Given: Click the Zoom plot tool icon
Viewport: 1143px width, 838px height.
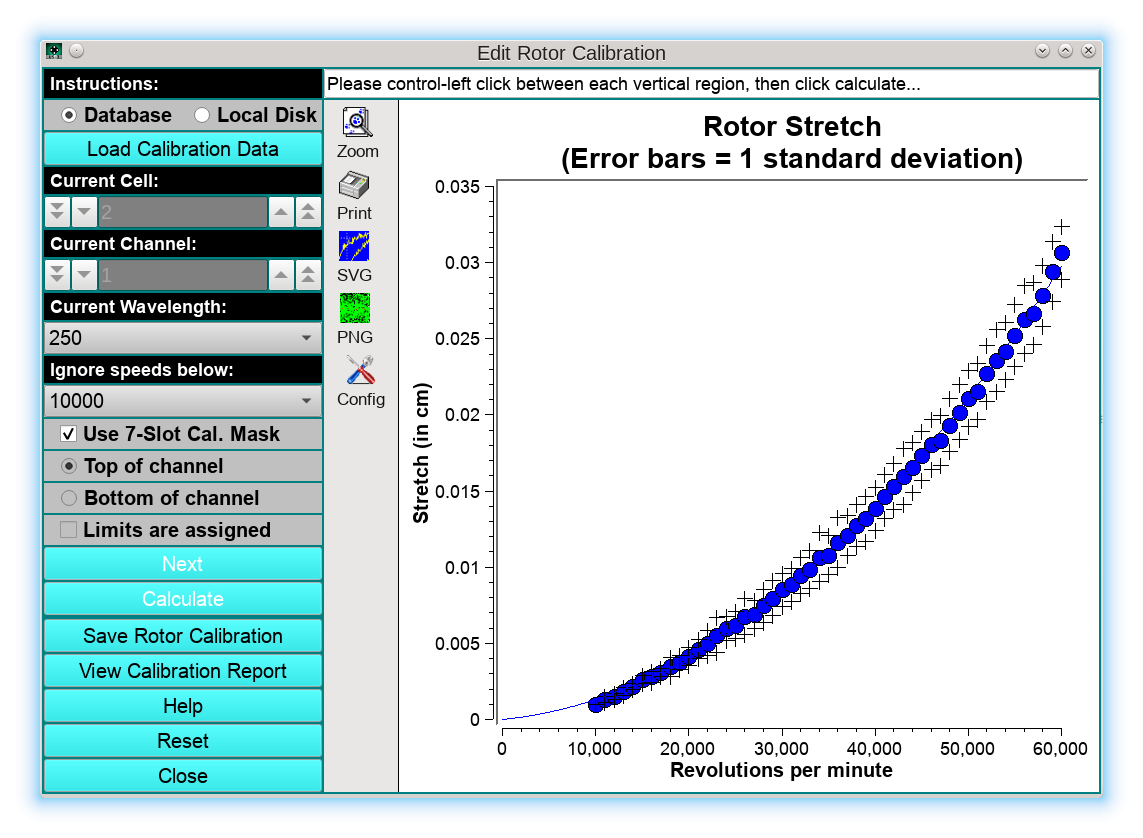Looking at the screenshot, I should (x=357, y=123).
